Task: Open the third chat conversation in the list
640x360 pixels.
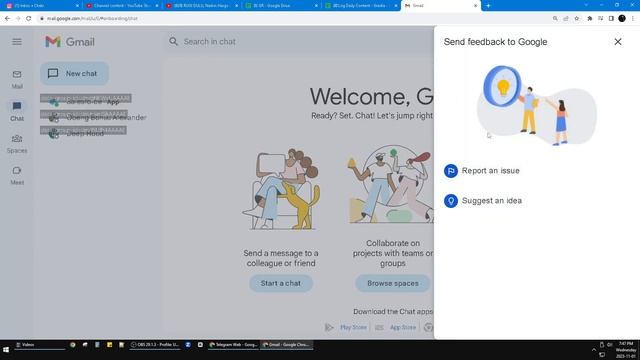Action: (84, 133)
